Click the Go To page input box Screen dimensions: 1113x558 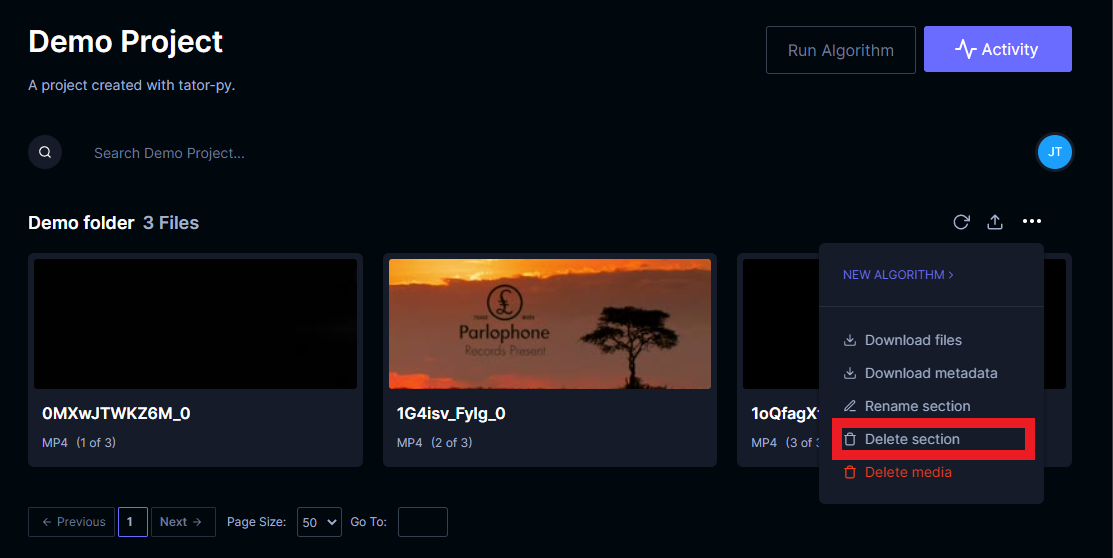[x=422, y=522]
